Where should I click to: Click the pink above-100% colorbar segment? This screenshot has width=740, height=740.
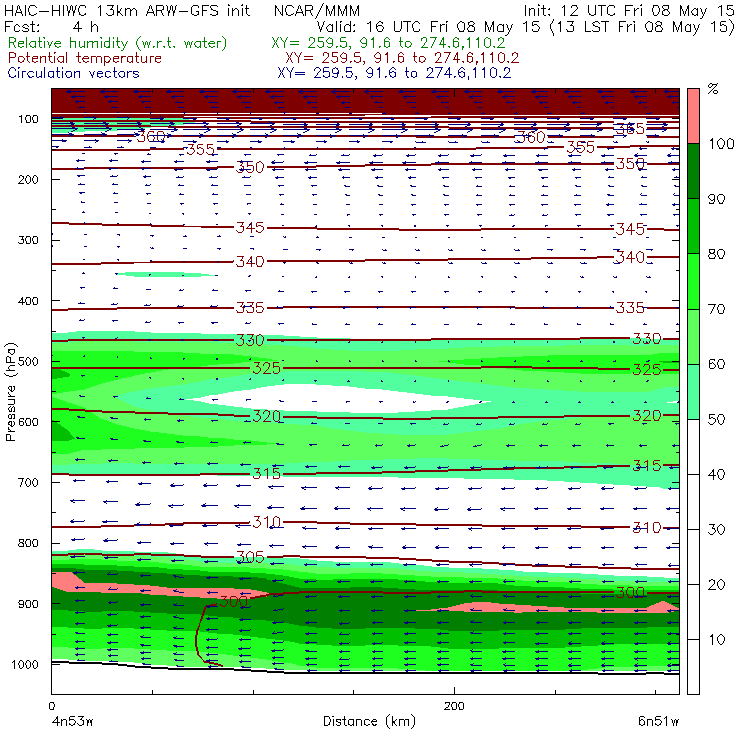(x=693, y=116)
